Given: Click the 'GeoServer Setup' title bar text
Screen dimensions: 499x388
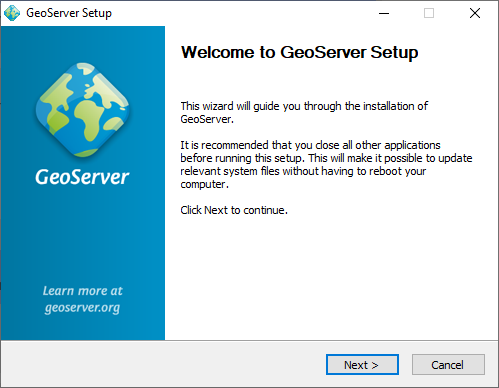Looking at the screenshot, I should pyautogui.click(x=69, y=13).
